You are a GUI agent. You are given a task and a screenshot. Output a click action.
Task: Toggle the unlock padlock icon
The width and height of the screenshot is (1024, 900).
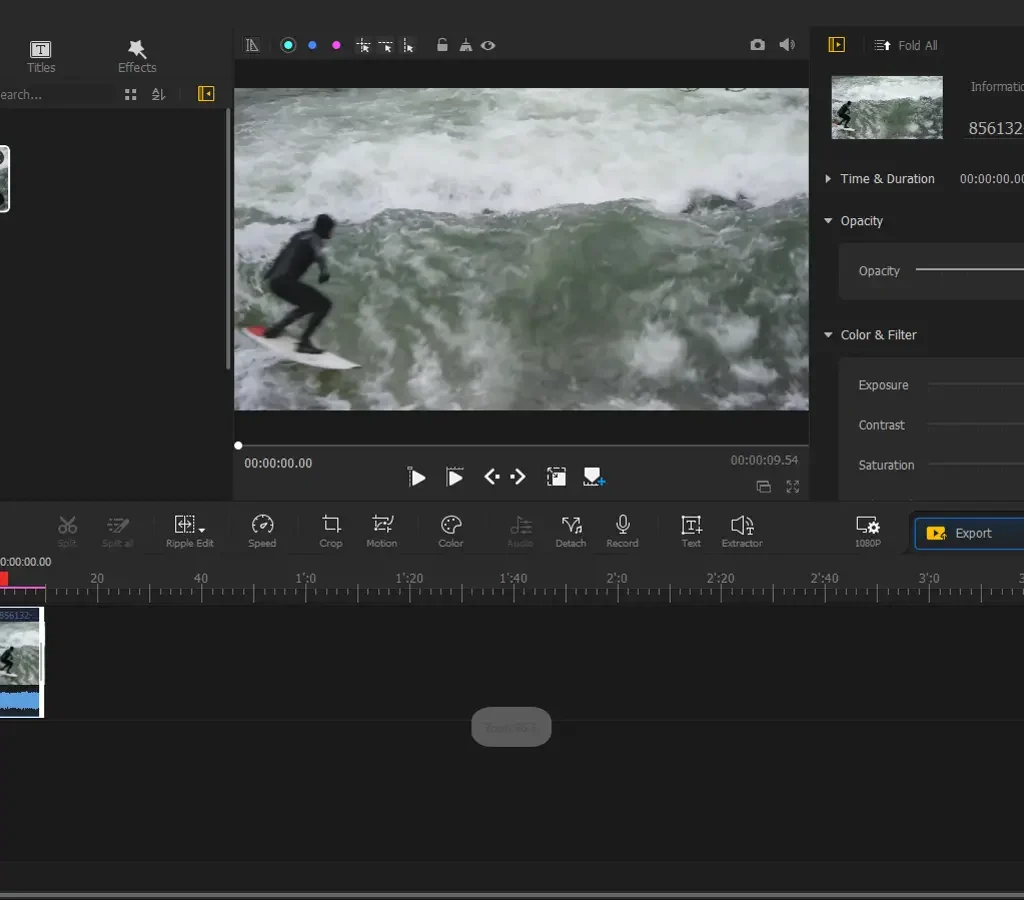(442, 45)
